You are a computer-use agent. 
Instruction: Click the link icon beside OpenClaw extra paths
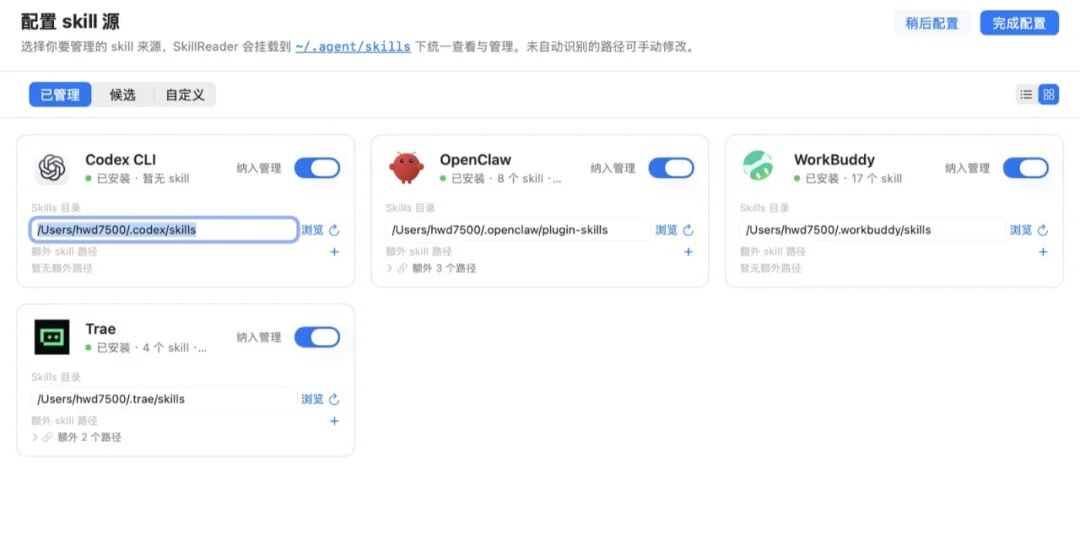[402, 268]
